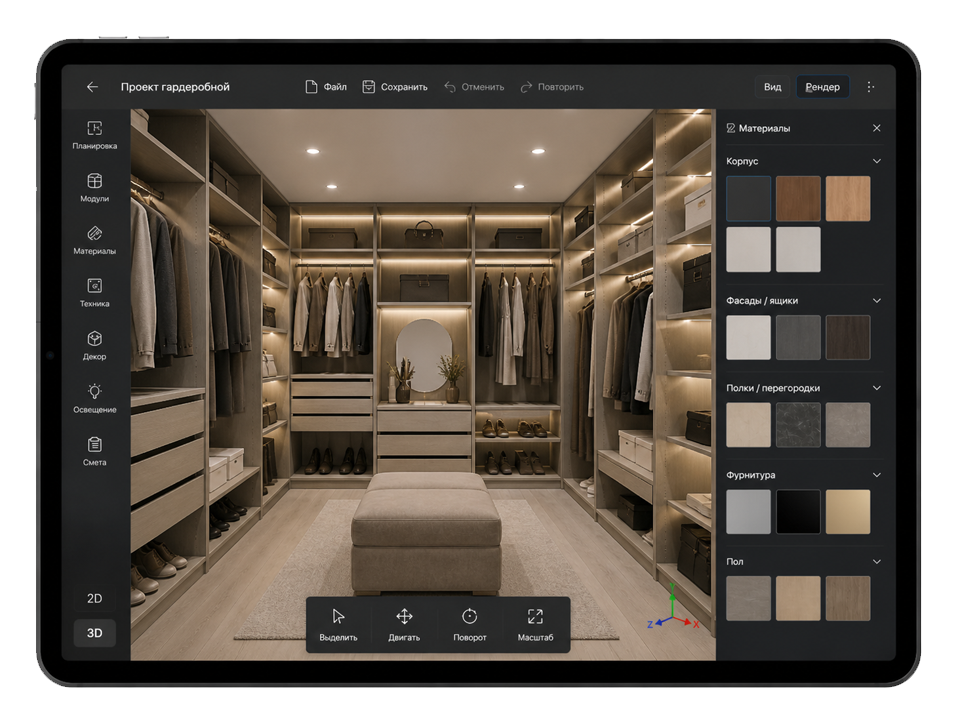This screenshot has height=720, width=960.
Task: Open the Освещение lighting settings
Action: point(94,398)
